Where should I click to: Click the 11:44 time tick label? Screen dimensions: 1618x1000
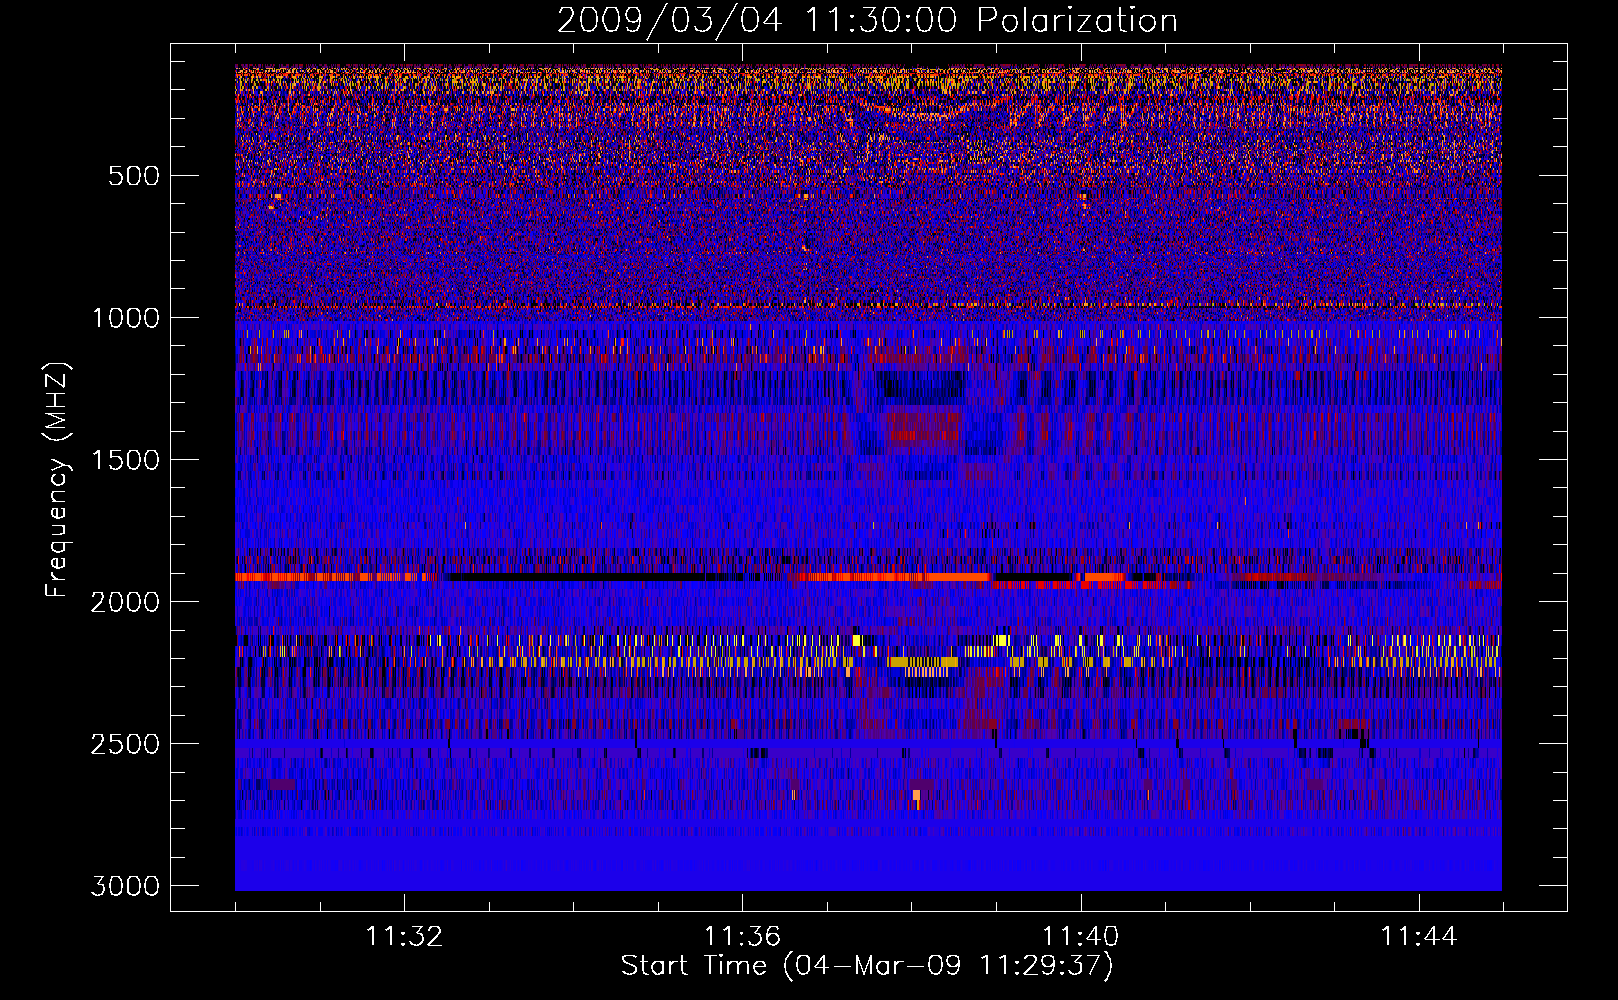point(1419,936)
